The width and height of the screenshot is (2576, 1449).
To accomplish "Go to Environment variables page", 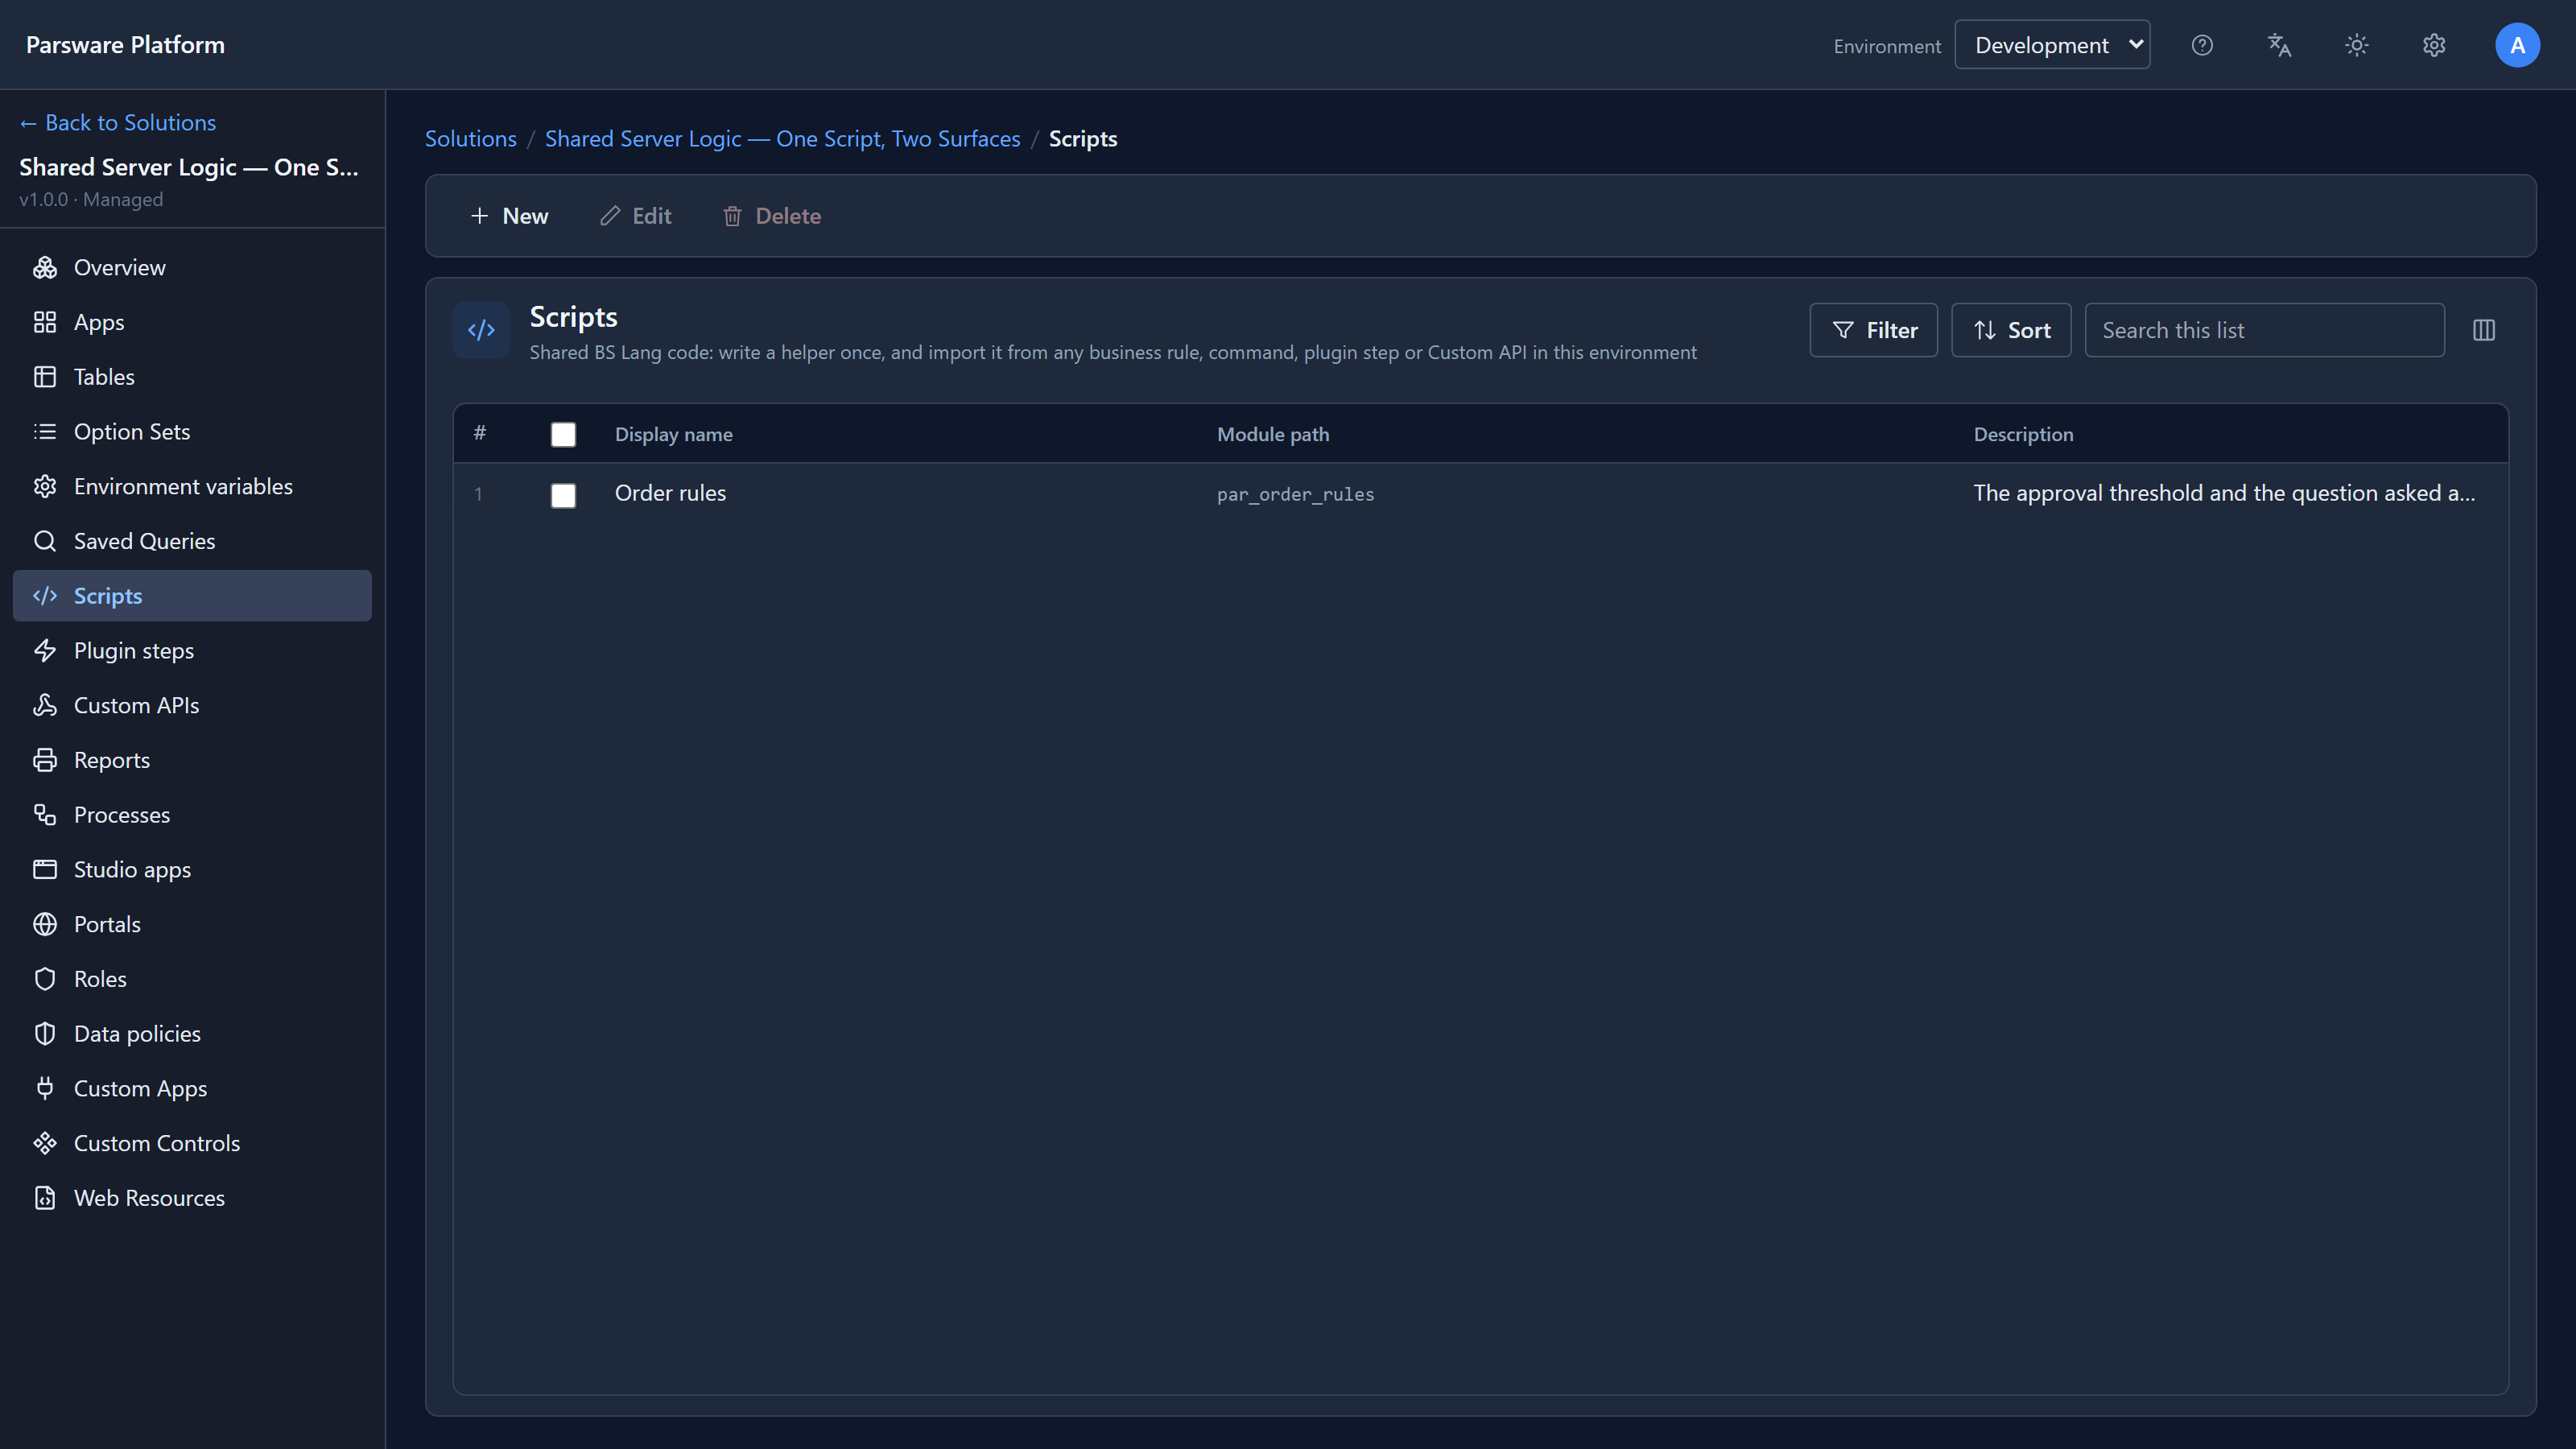I will coord(192,487).
